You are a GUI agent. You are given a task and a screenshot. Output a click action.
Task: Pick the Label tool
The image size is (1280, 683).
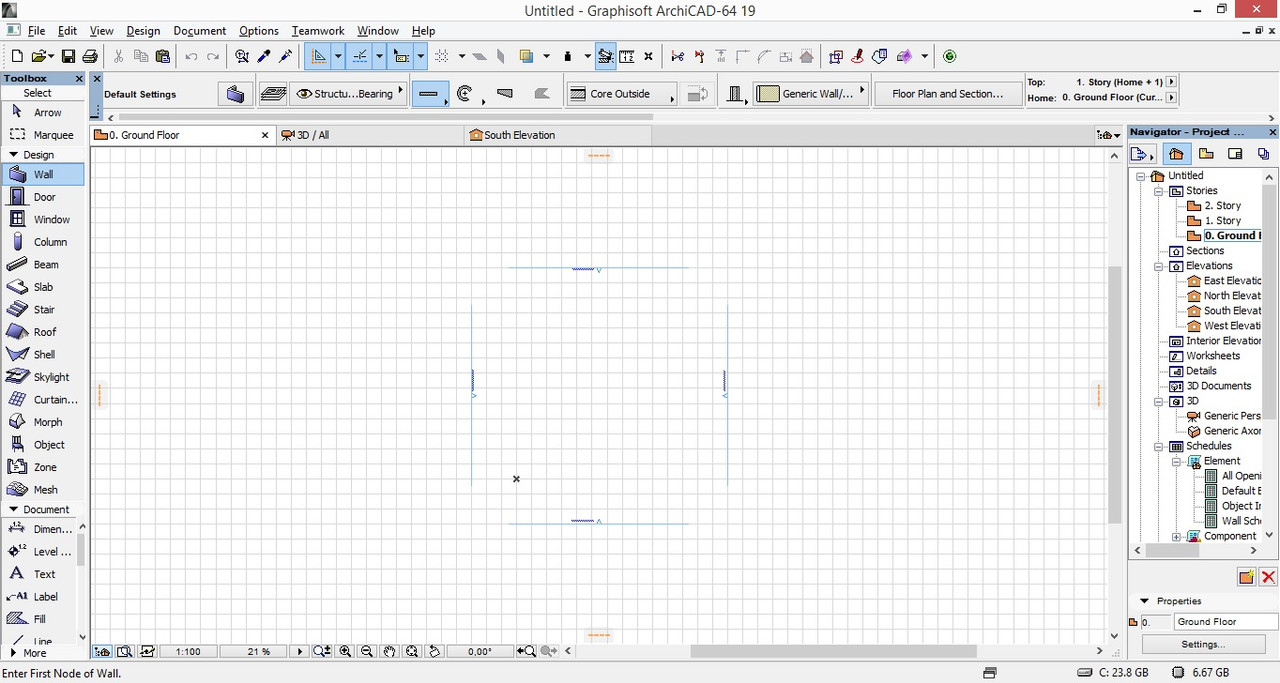point(40,596)
